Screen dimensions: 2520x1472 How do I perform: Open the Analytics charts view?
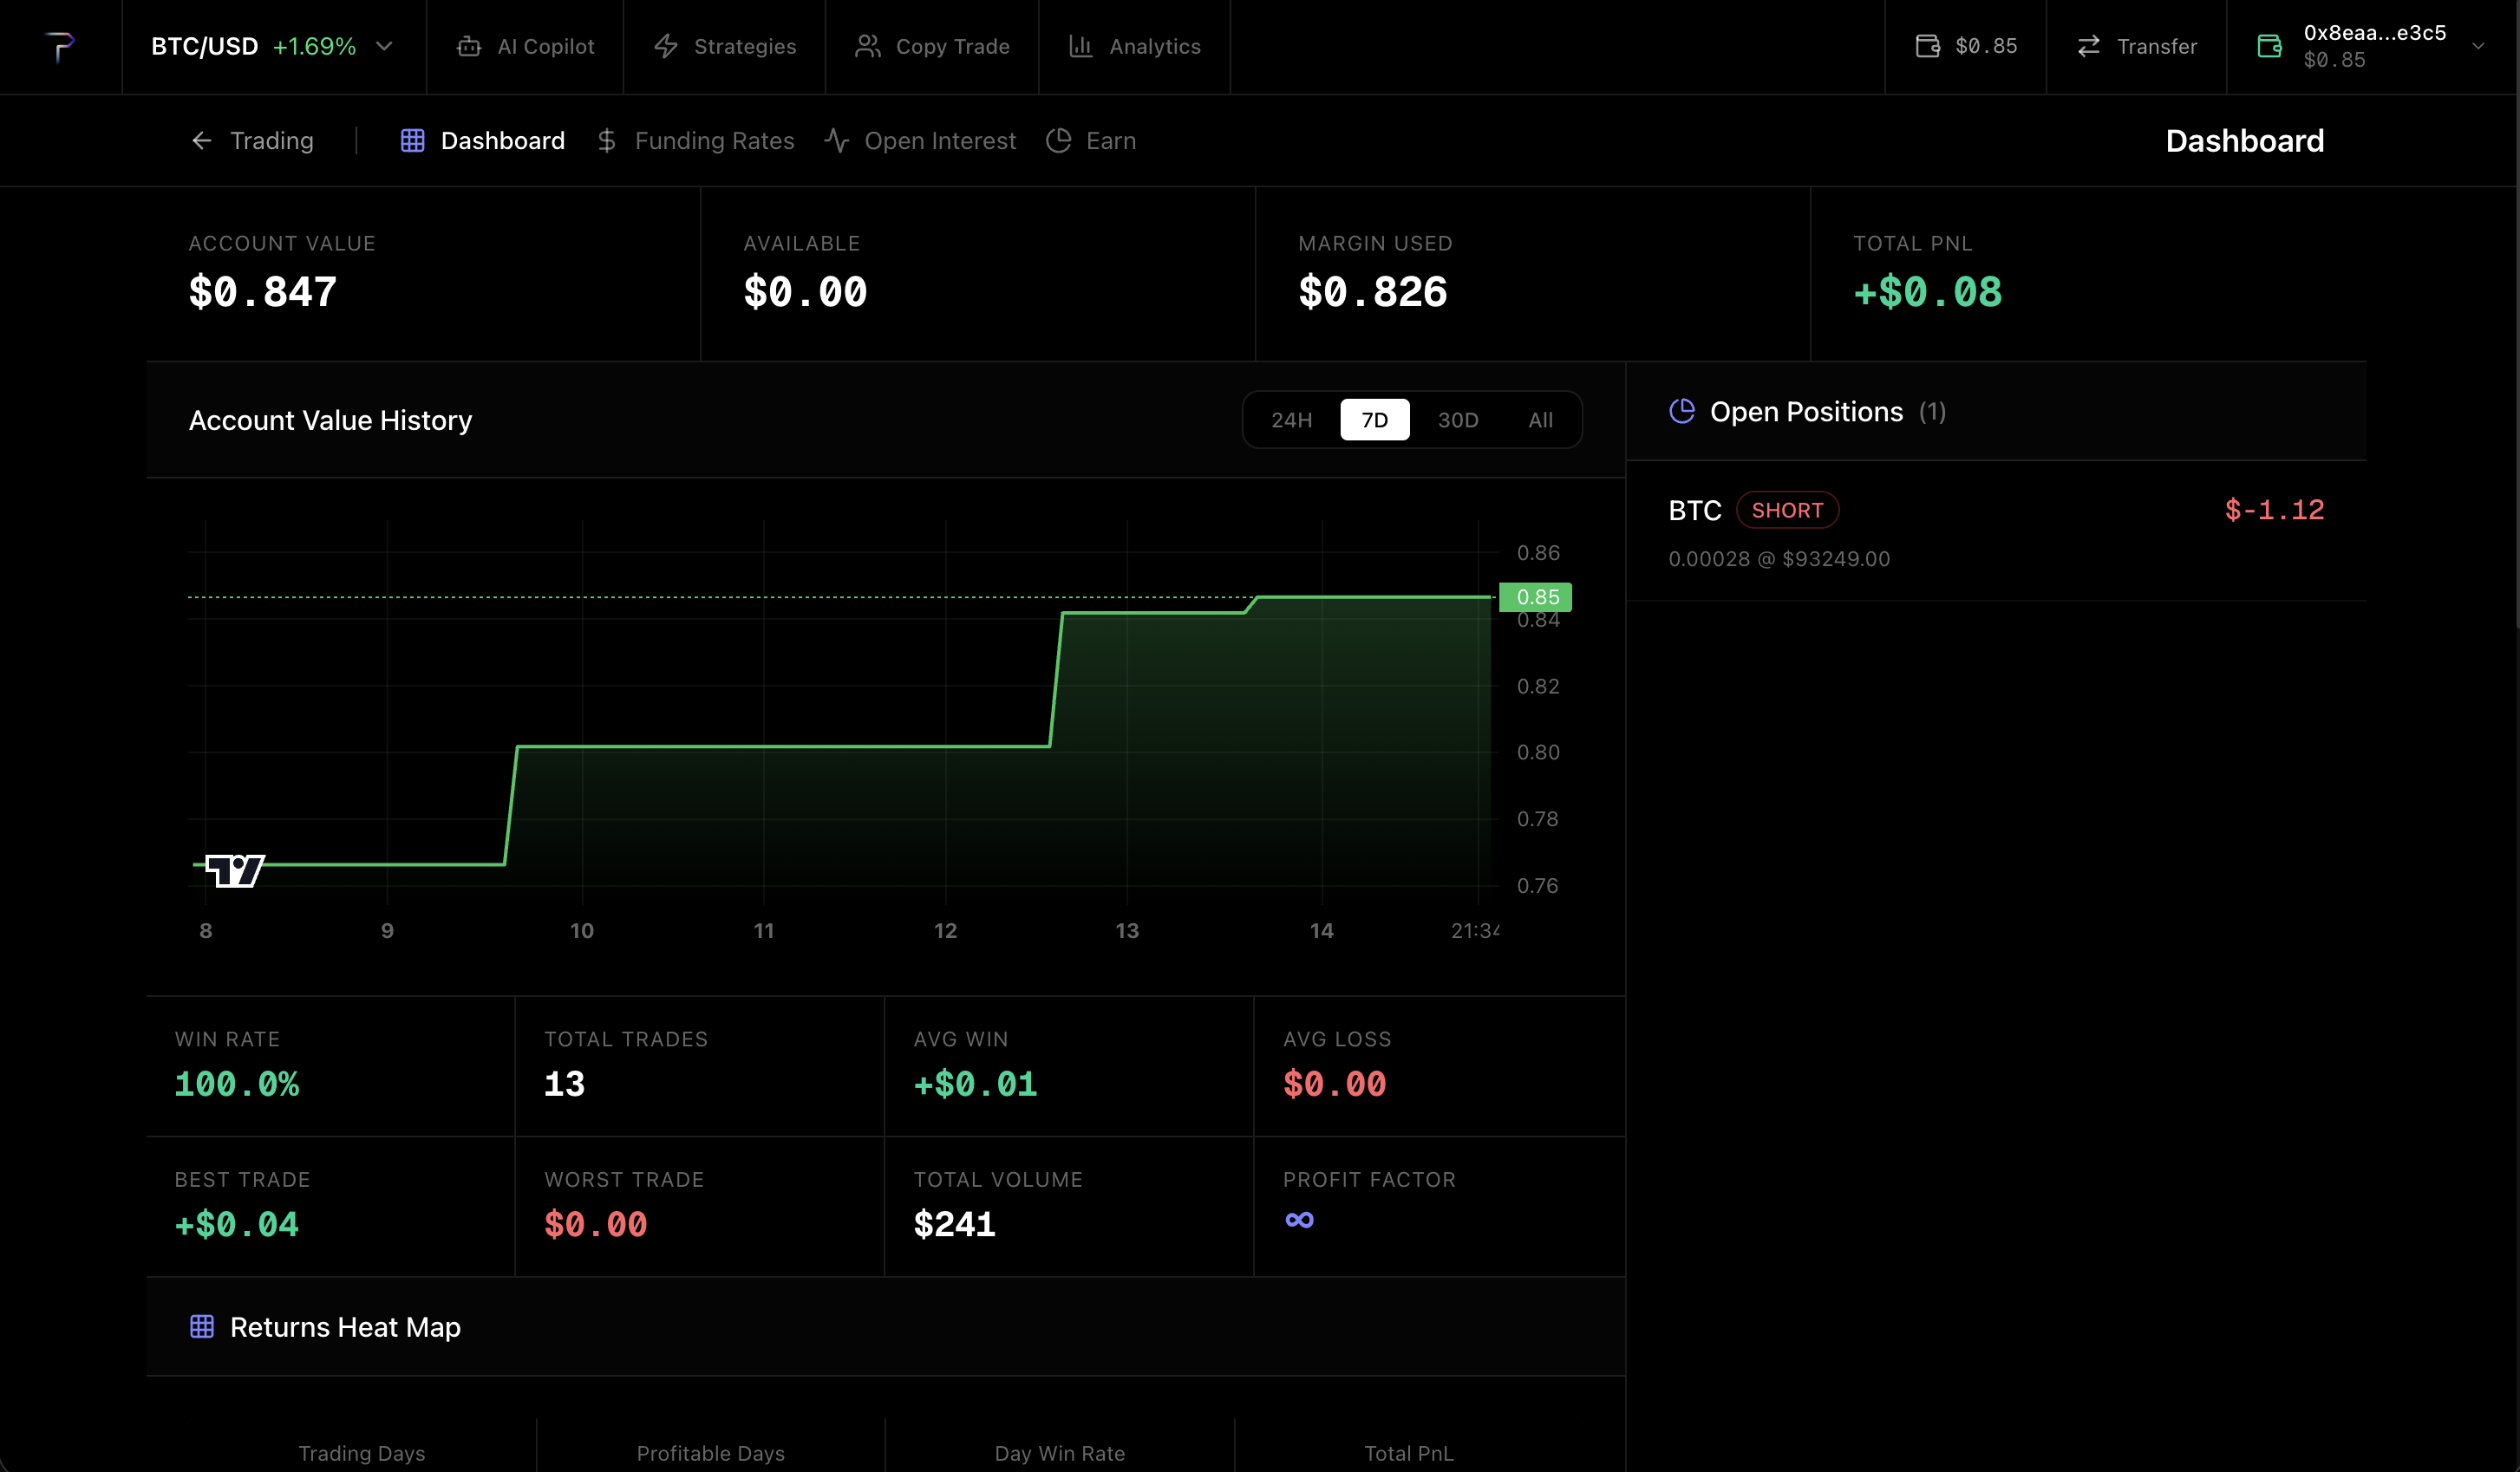1134,46
